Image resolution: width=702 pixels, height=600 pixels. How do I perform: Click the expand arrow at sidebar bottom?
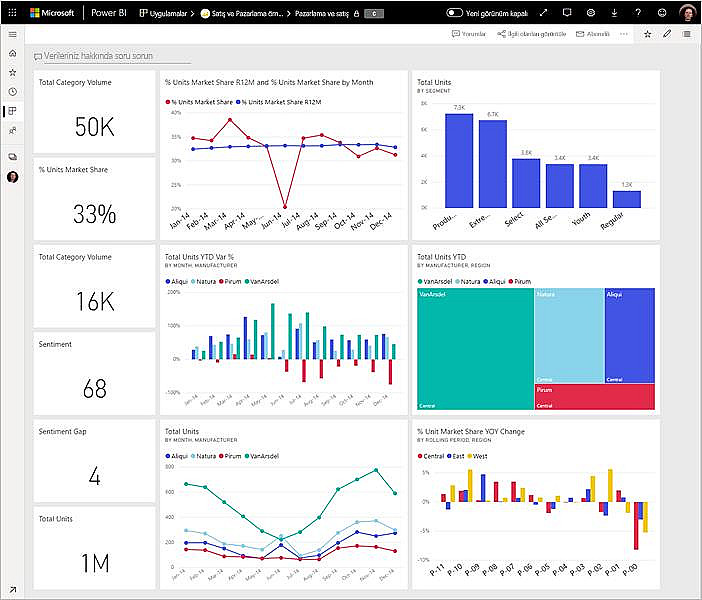[x=13, y=590]
